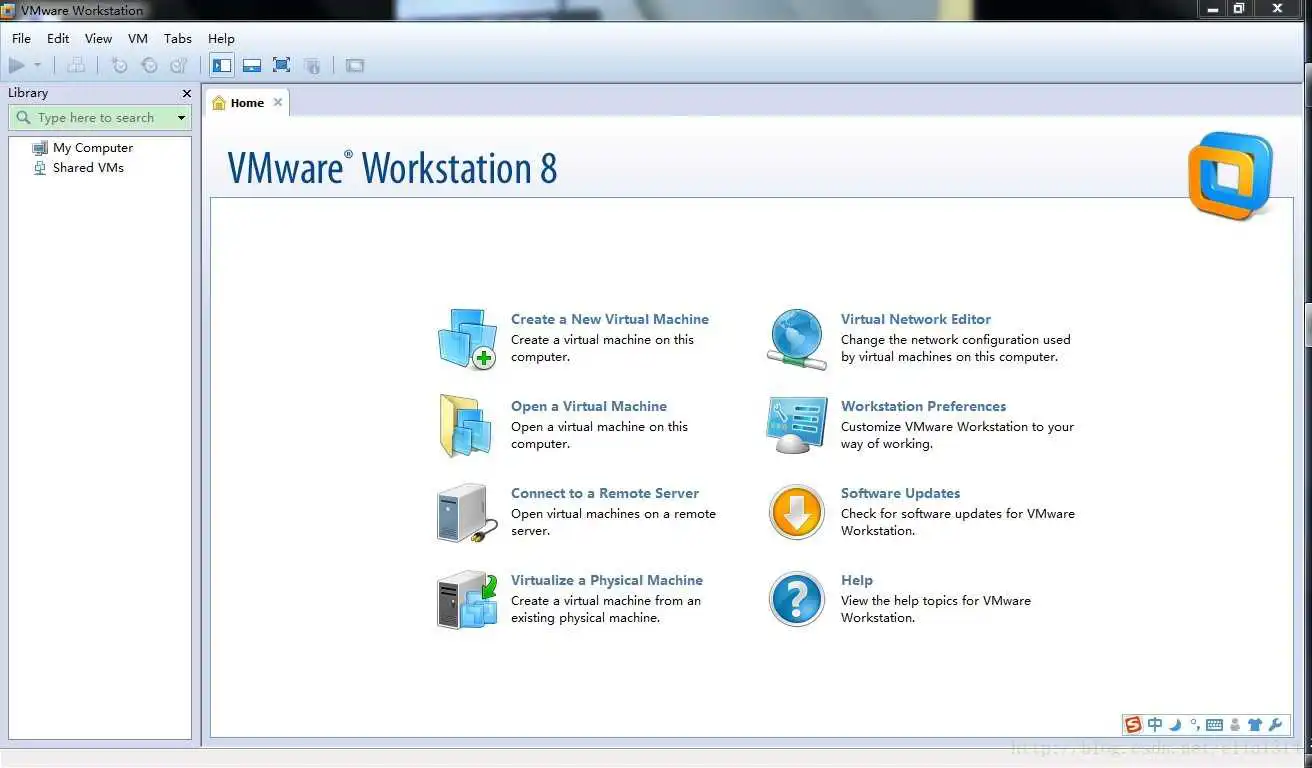Open the Library search dropdown arrow
Screen dimensions: 1312x768
tap(181, 118)
